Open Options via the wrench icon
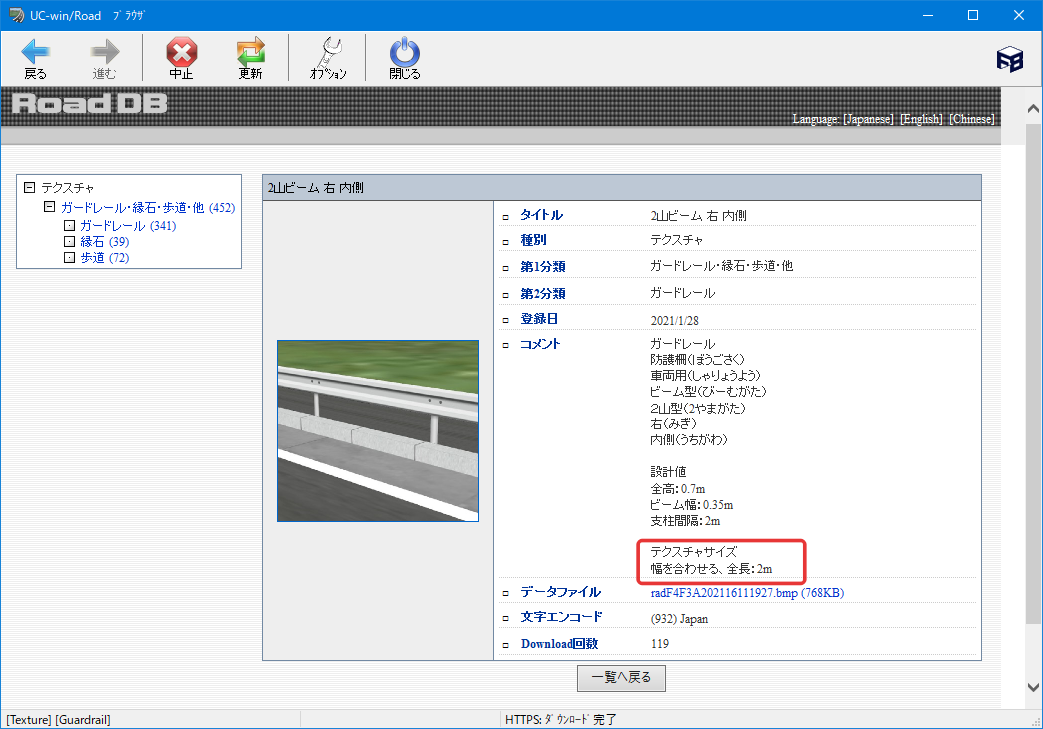The height and width of the screenshot is (729, 1043). [x=329, y=51]
